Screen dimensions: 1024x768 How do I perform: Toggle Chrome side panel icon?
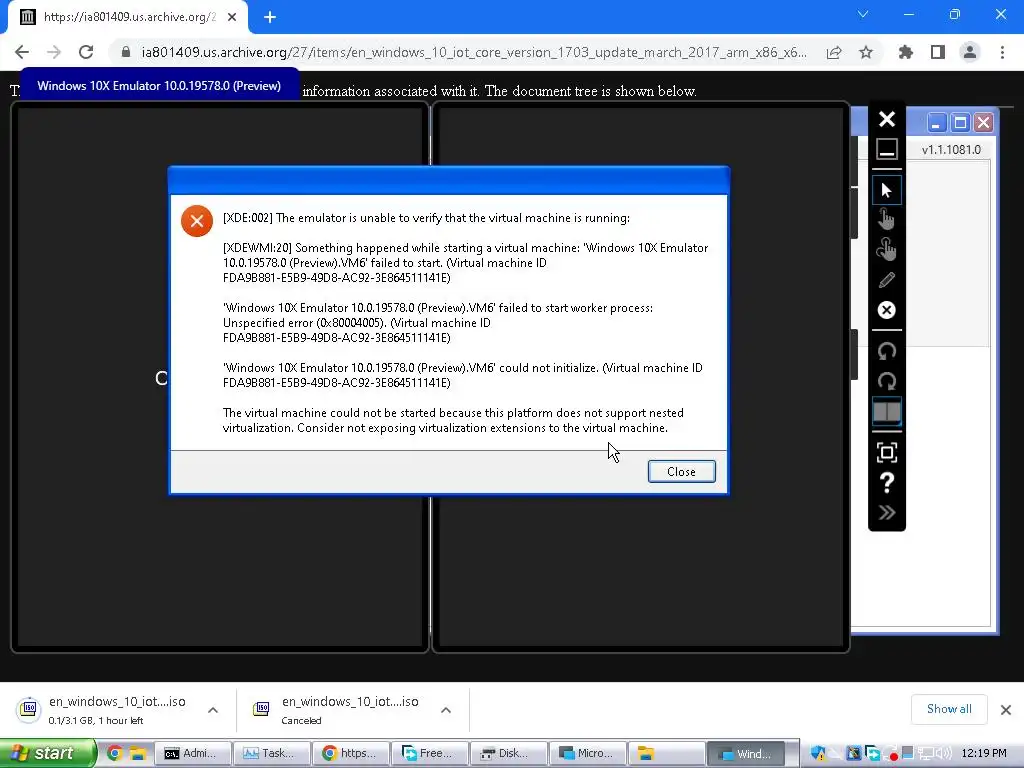(x=938, y=52)
